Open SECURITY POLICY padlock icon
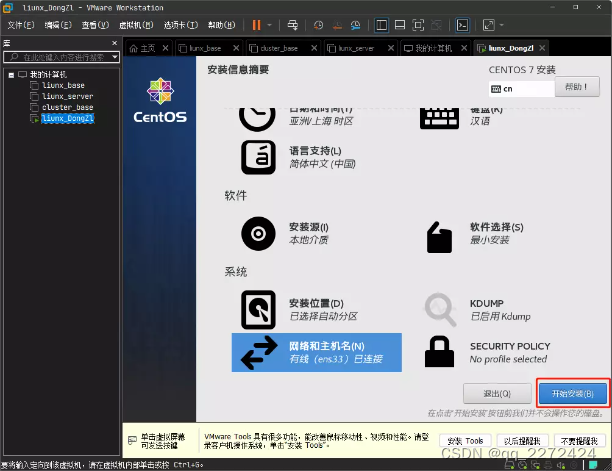This screenshot has height=471, width=612. 439,352
